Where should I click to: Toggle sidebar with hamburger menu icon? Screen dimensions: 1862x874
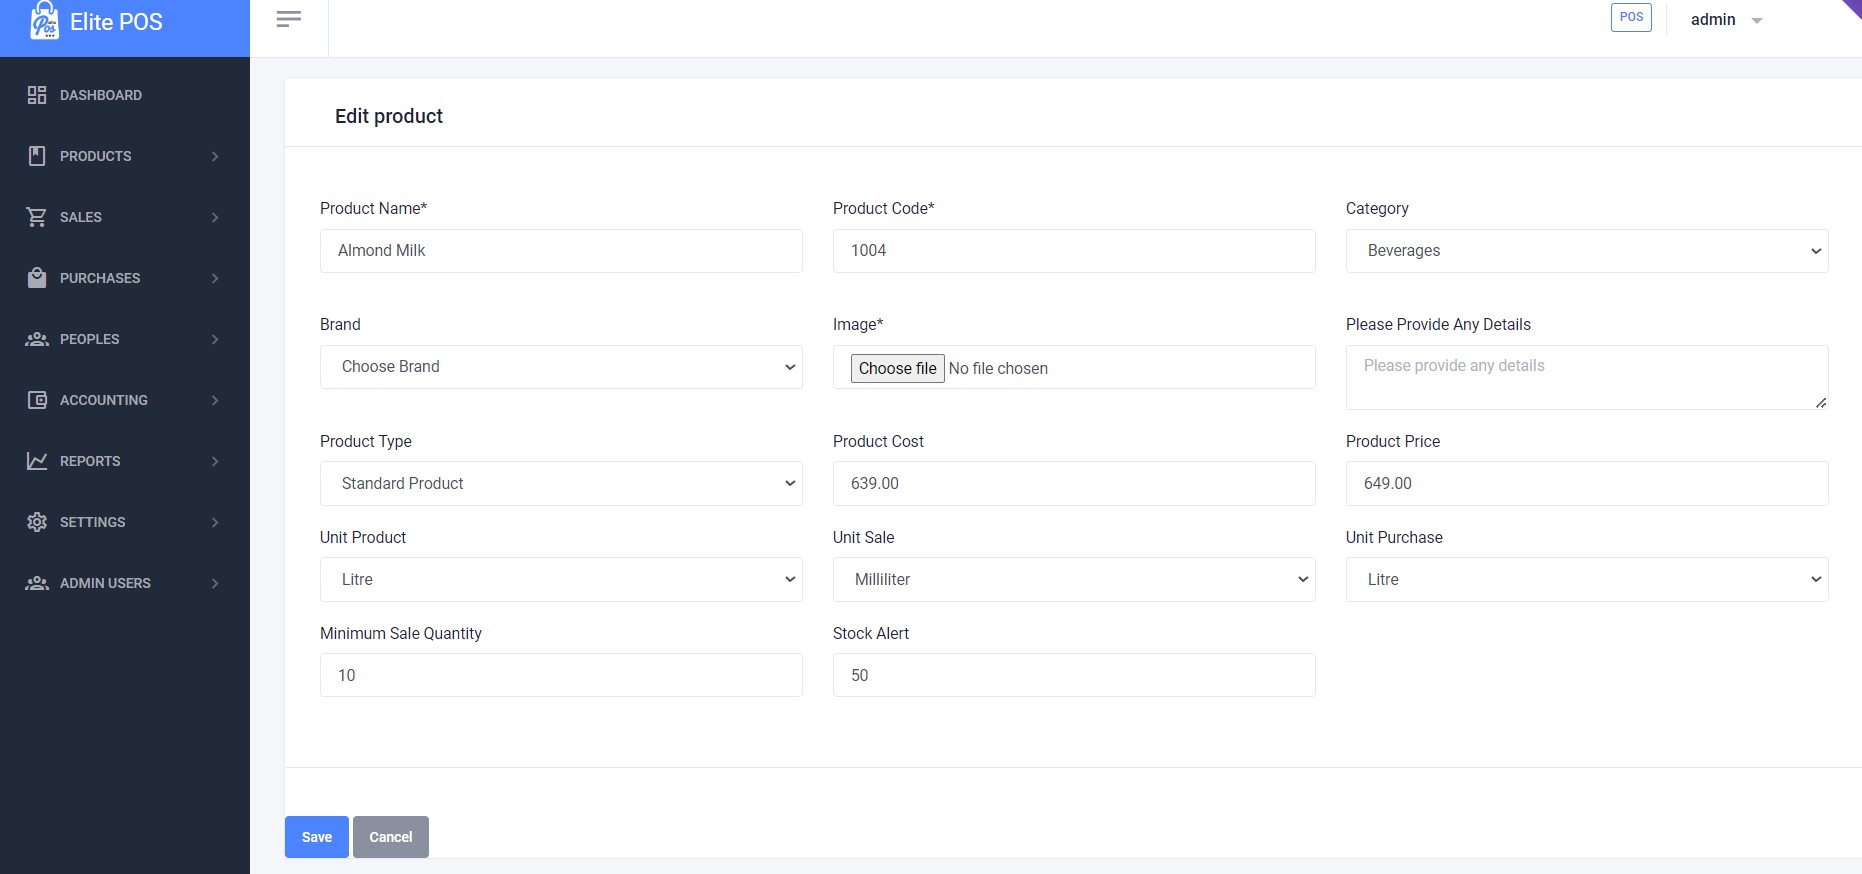tap(289, 19)
